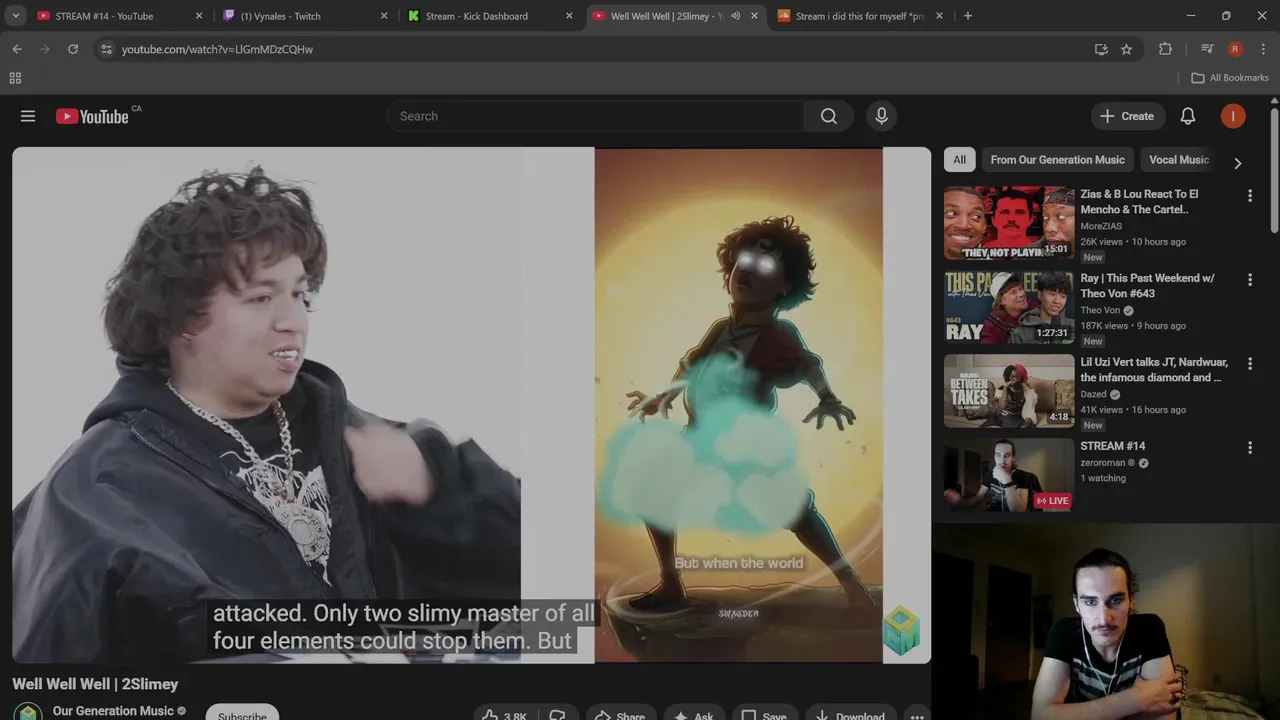The height and width of the screenshot is (720, 1280).
Task: Open the apps grid on bookmarks bar
Action: tap(15, 78)
